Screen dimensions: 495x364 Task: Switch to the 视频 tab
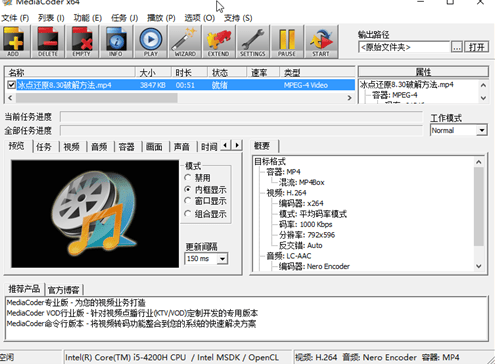point(71,147)
